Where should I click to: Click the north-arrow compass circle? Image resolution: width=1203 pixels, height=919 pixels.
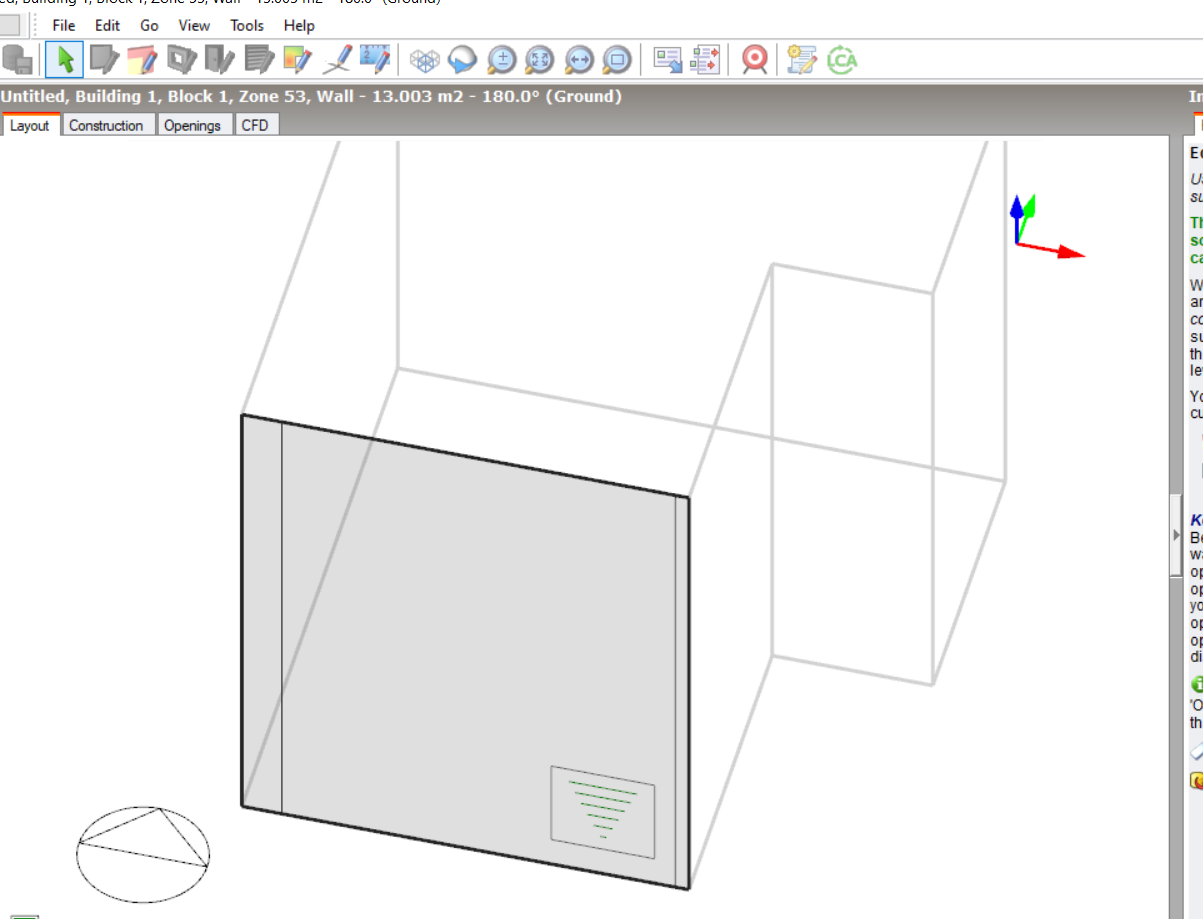click(144, 854)
